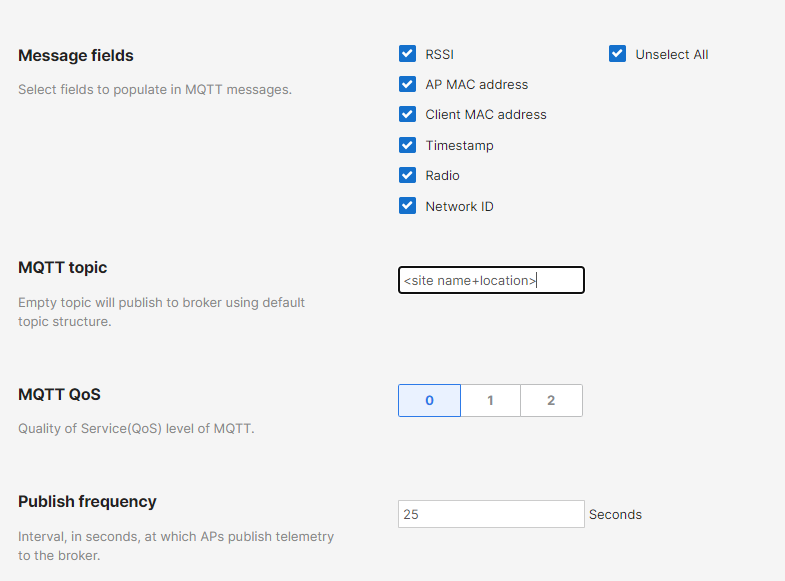Disable the Client MAC address checkbox

(407, 114)
